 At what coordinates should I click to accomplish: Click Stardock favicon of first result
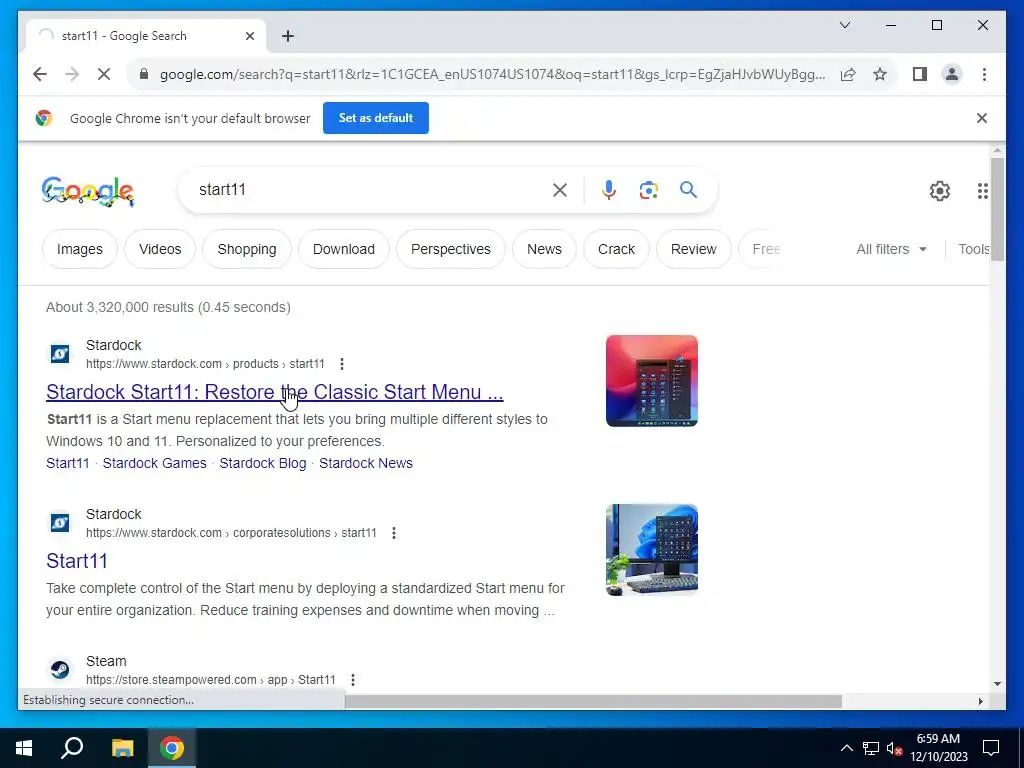pos(59,354)
